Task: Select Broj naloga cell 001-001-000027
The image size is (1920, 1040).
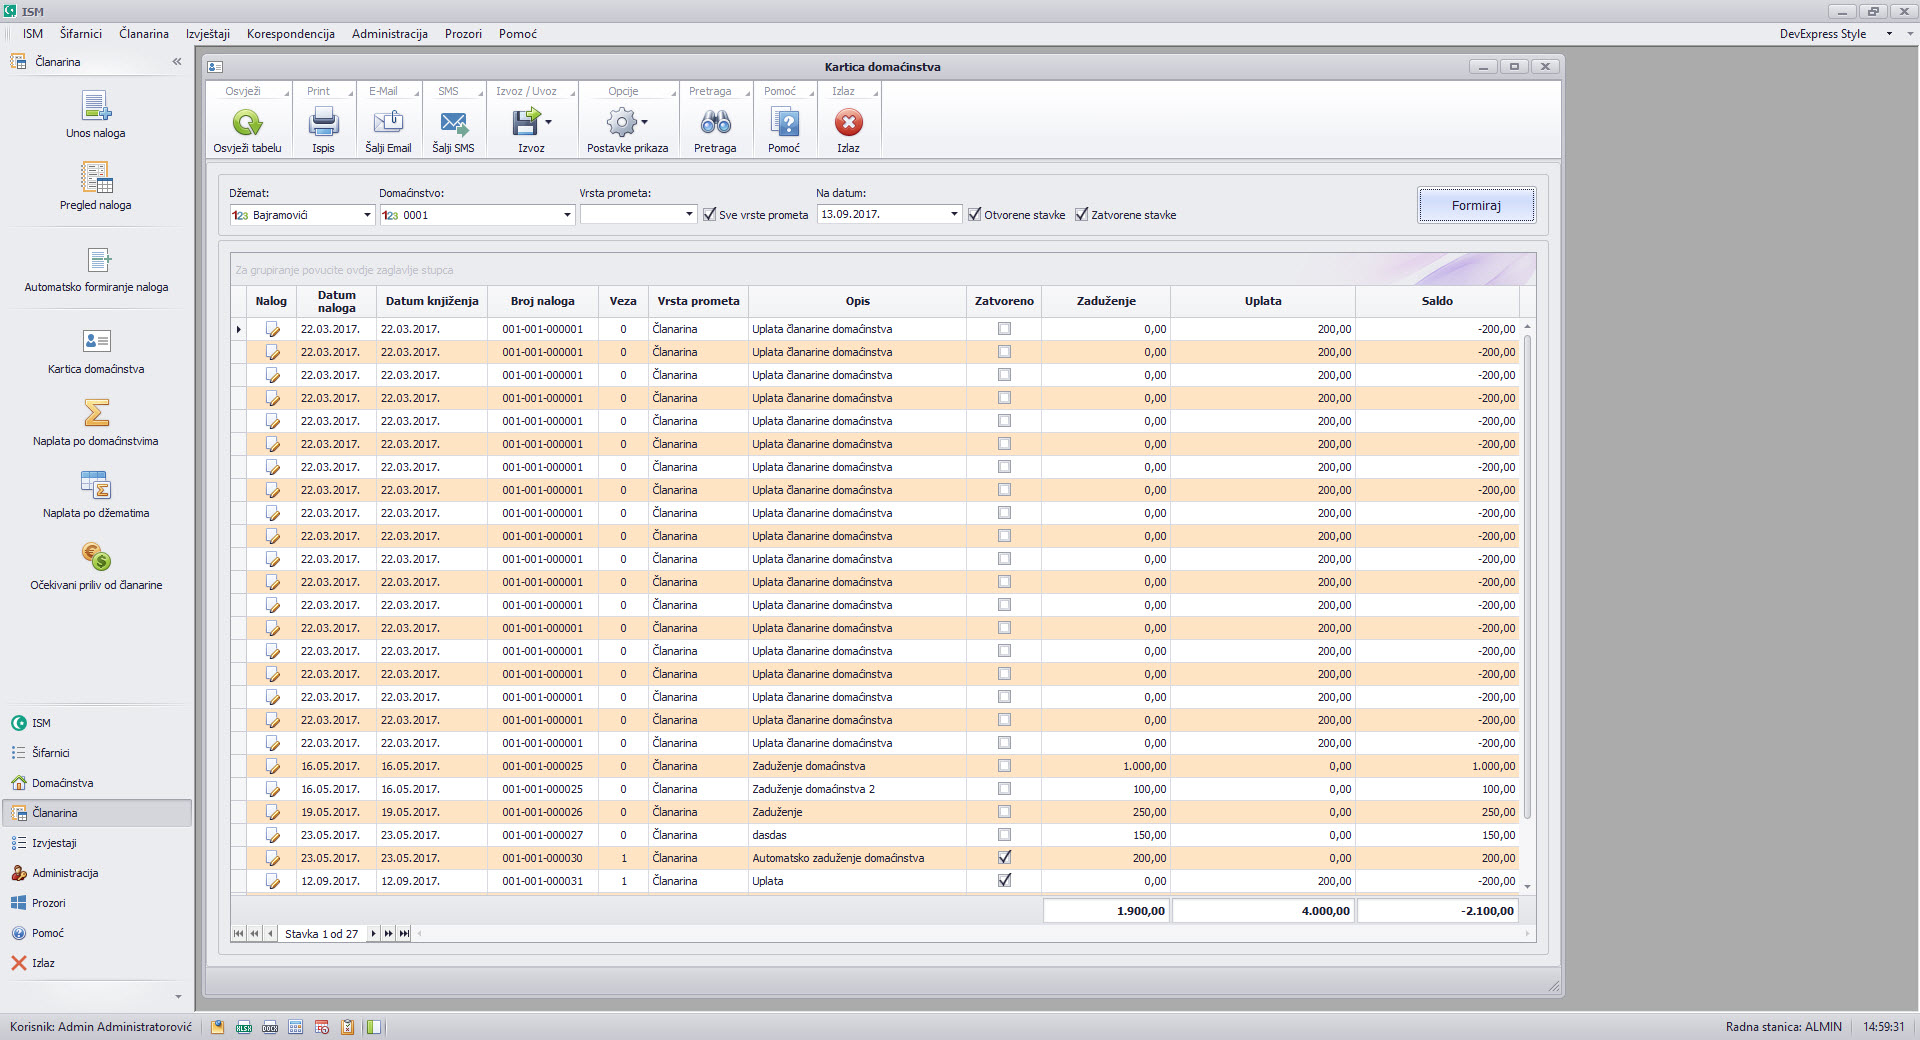Action: [542, 835]
